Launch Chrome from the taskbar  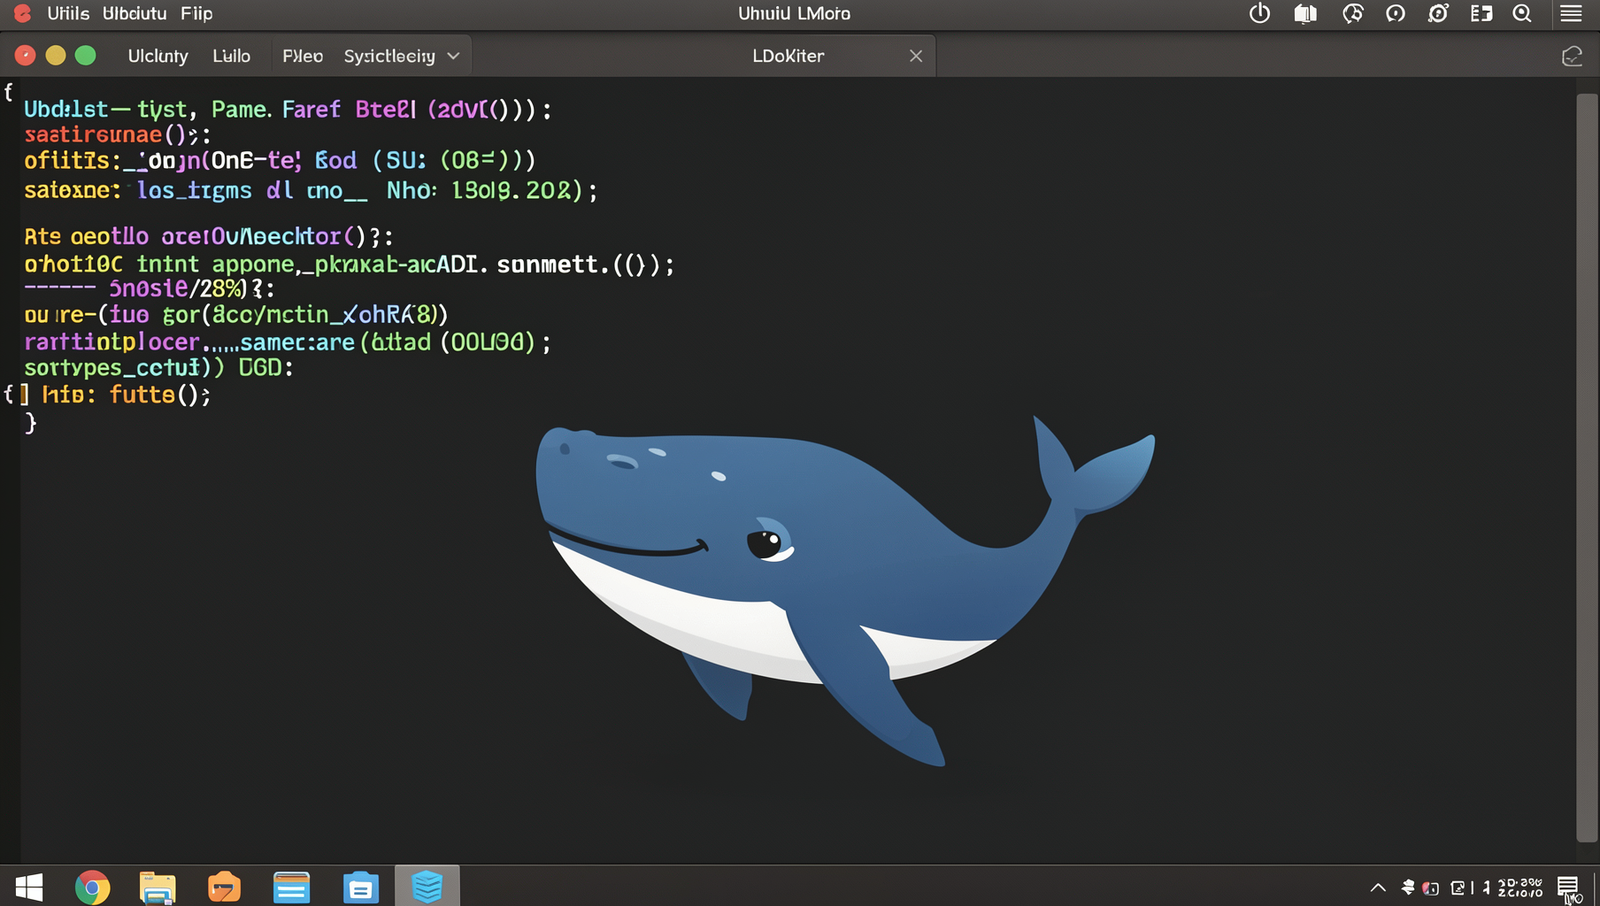(x=92, y=887)
